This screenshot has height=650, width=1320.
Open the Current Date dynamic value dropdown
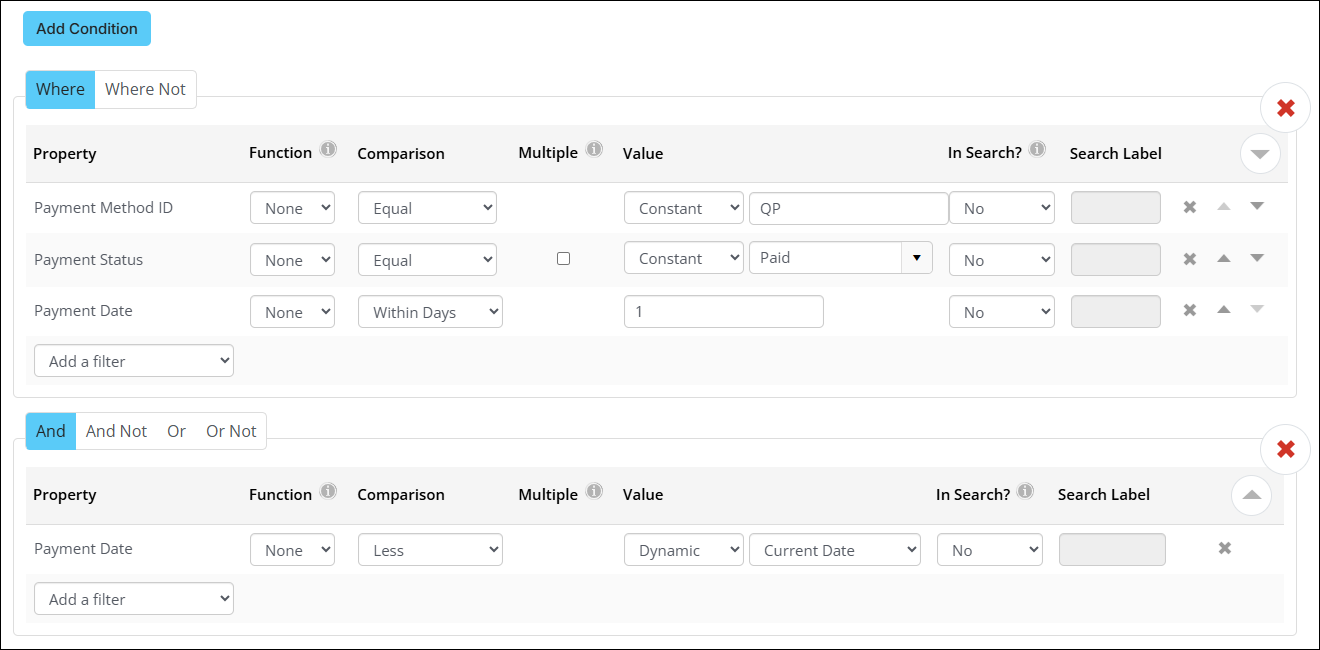pyautogui.click(x=834, y=550)
